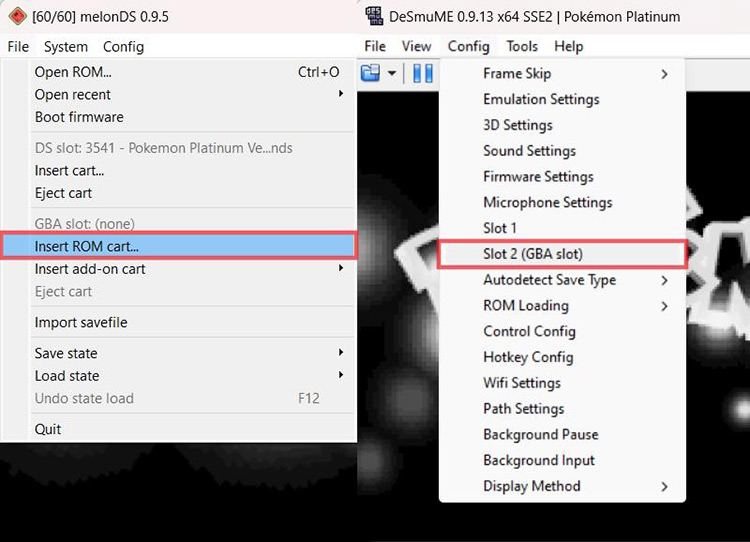Open DeSmuME View menu
This screenshot has width=750, height=542.
tap(417, 46)
